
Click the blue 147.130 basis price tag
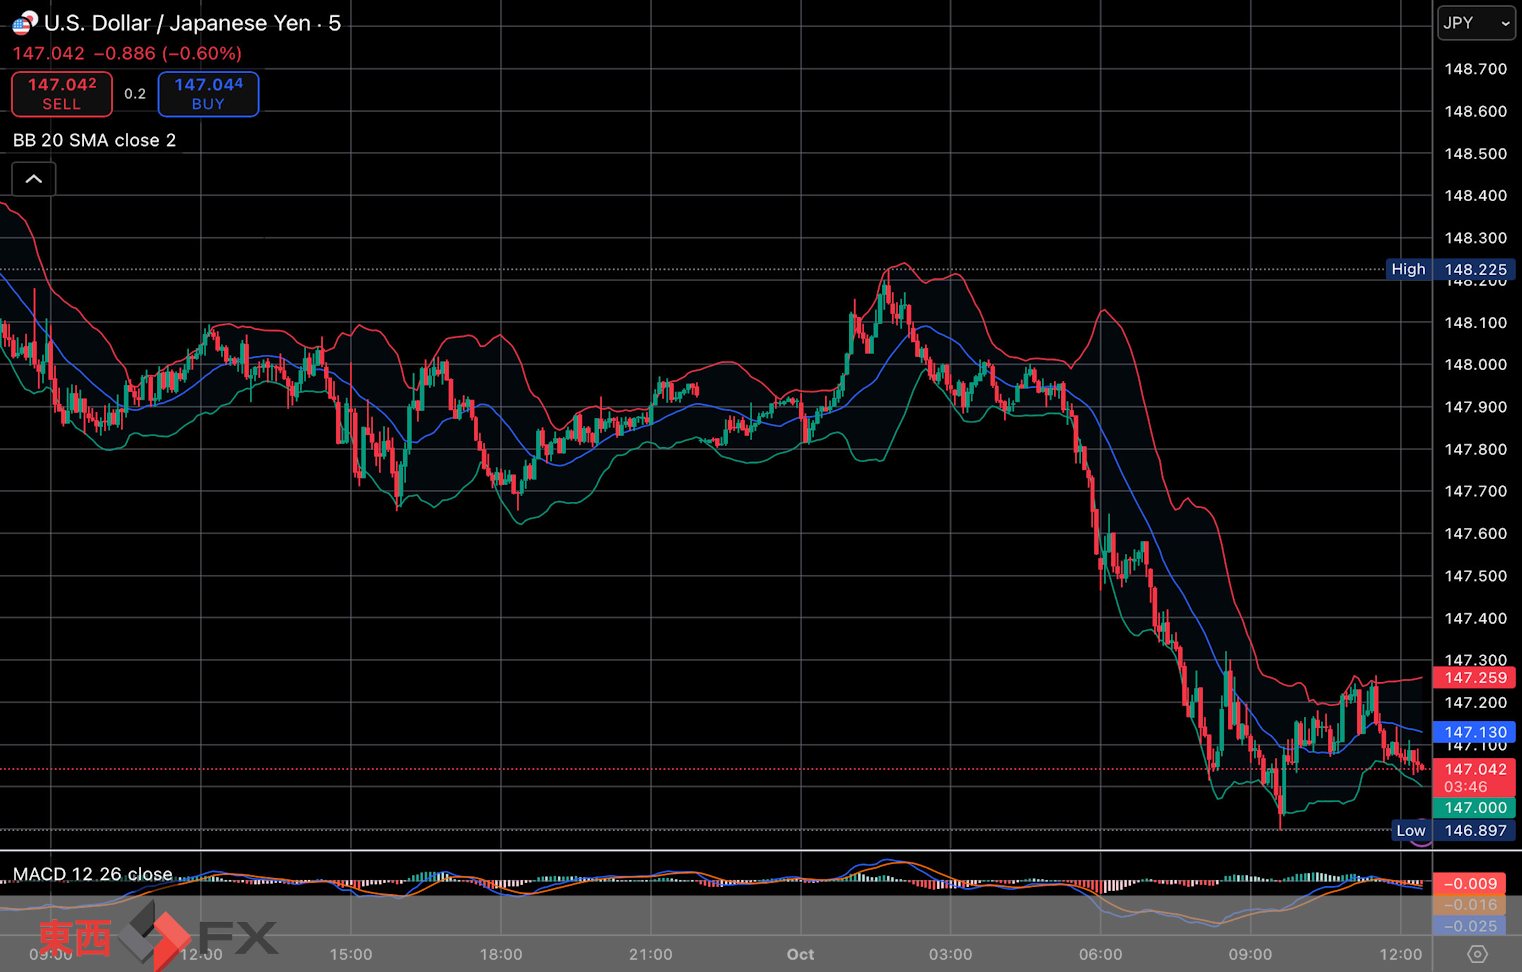pos(1474,732)
